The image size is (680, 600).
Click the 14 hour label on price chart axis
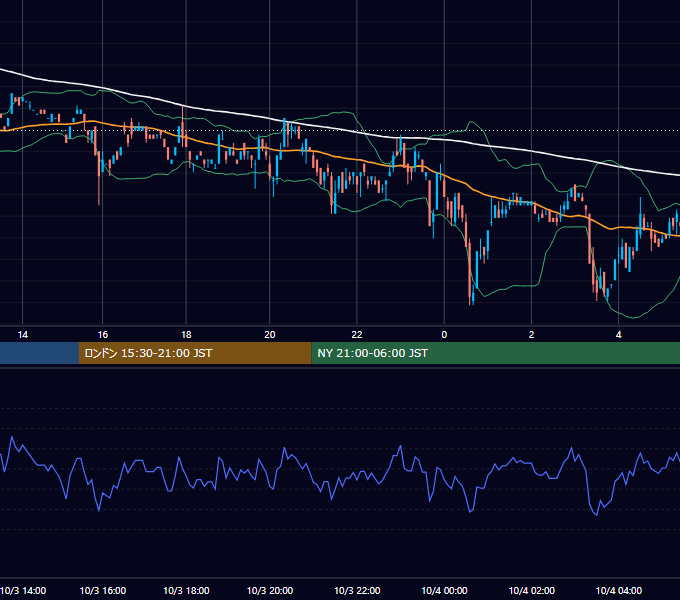coord(23,335)
